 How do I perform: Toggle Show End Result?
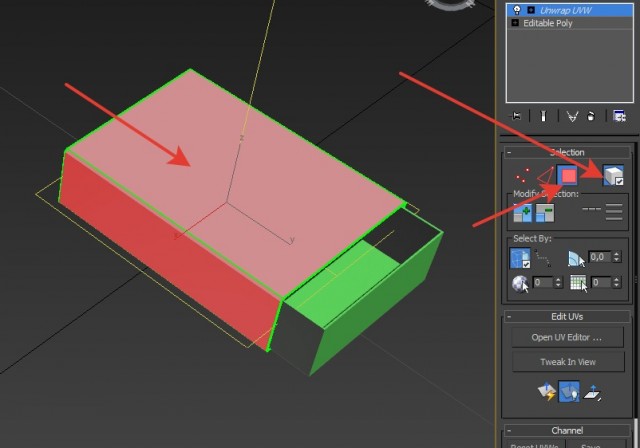pyautogui.click(x=543, y=116)
